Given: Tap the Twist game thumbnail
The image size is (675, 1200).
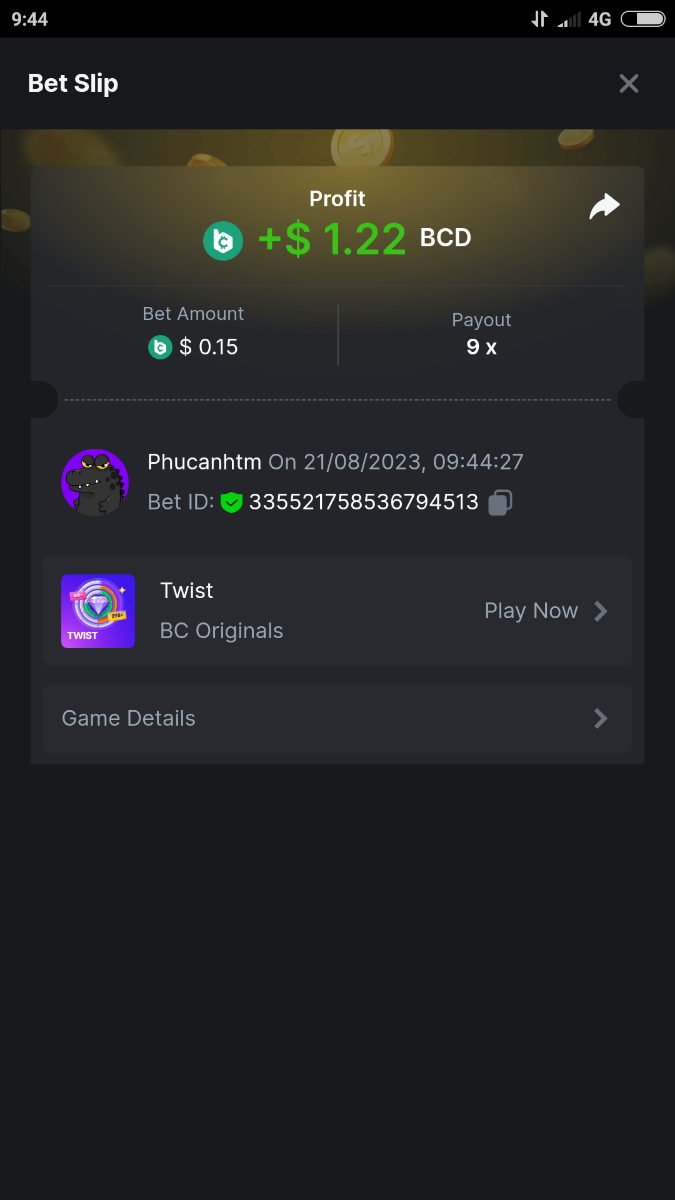Looking at the screenshot, I should point(98,611).
